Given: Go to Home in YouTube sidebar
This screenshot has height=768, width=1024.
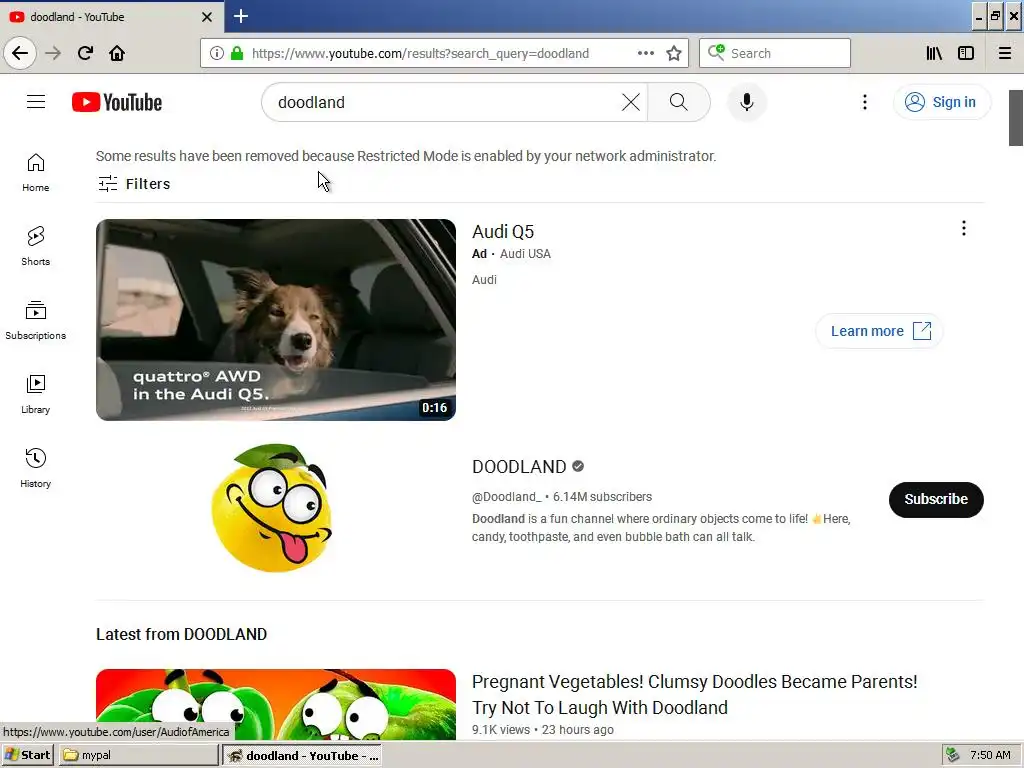Looking at the screenshot, I should [35, 172].
